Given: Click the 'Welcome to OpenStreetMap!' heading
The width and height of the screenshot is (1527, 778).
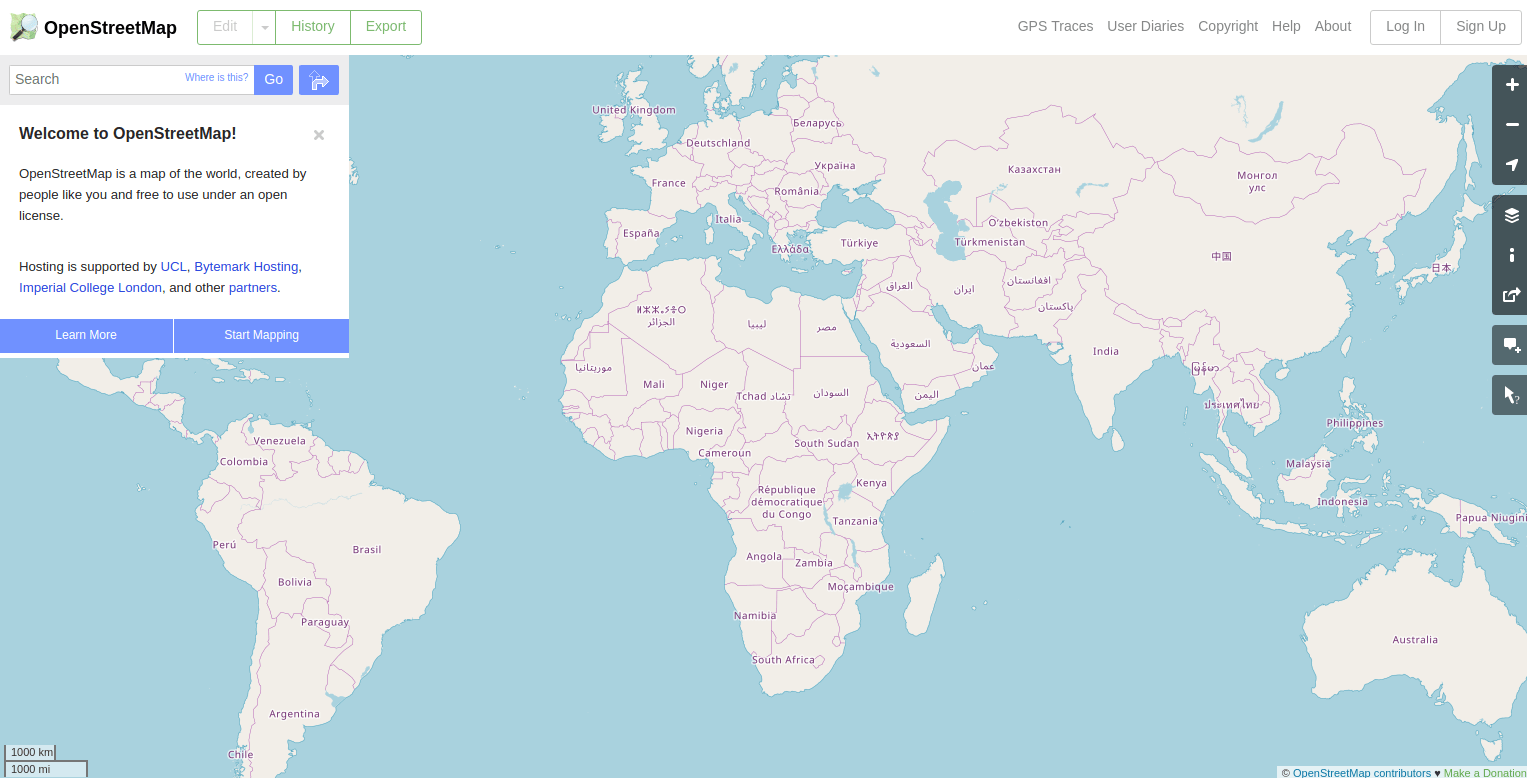Looking at the screenshot, I should click(x=128, y=133).
